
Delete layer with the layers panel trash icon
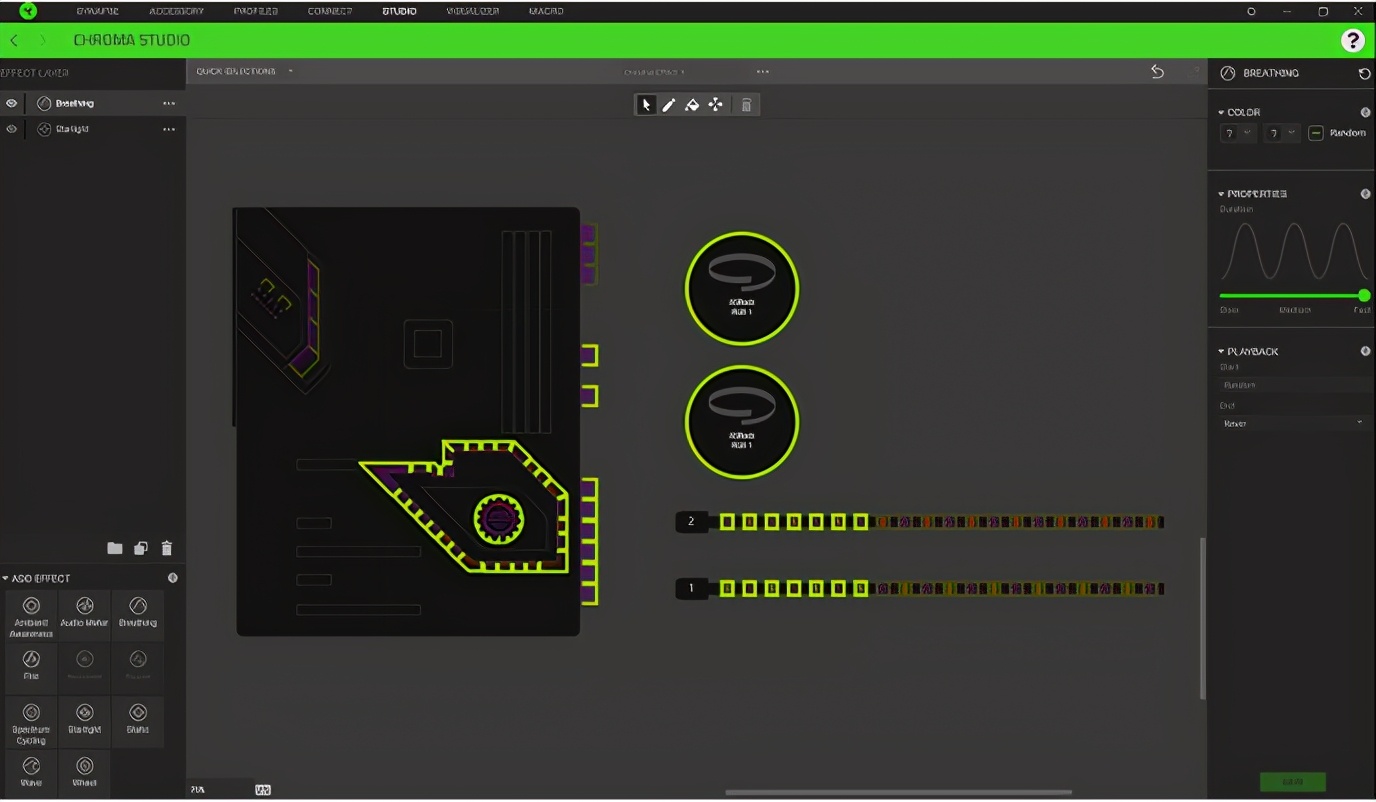tap(167, 548)
